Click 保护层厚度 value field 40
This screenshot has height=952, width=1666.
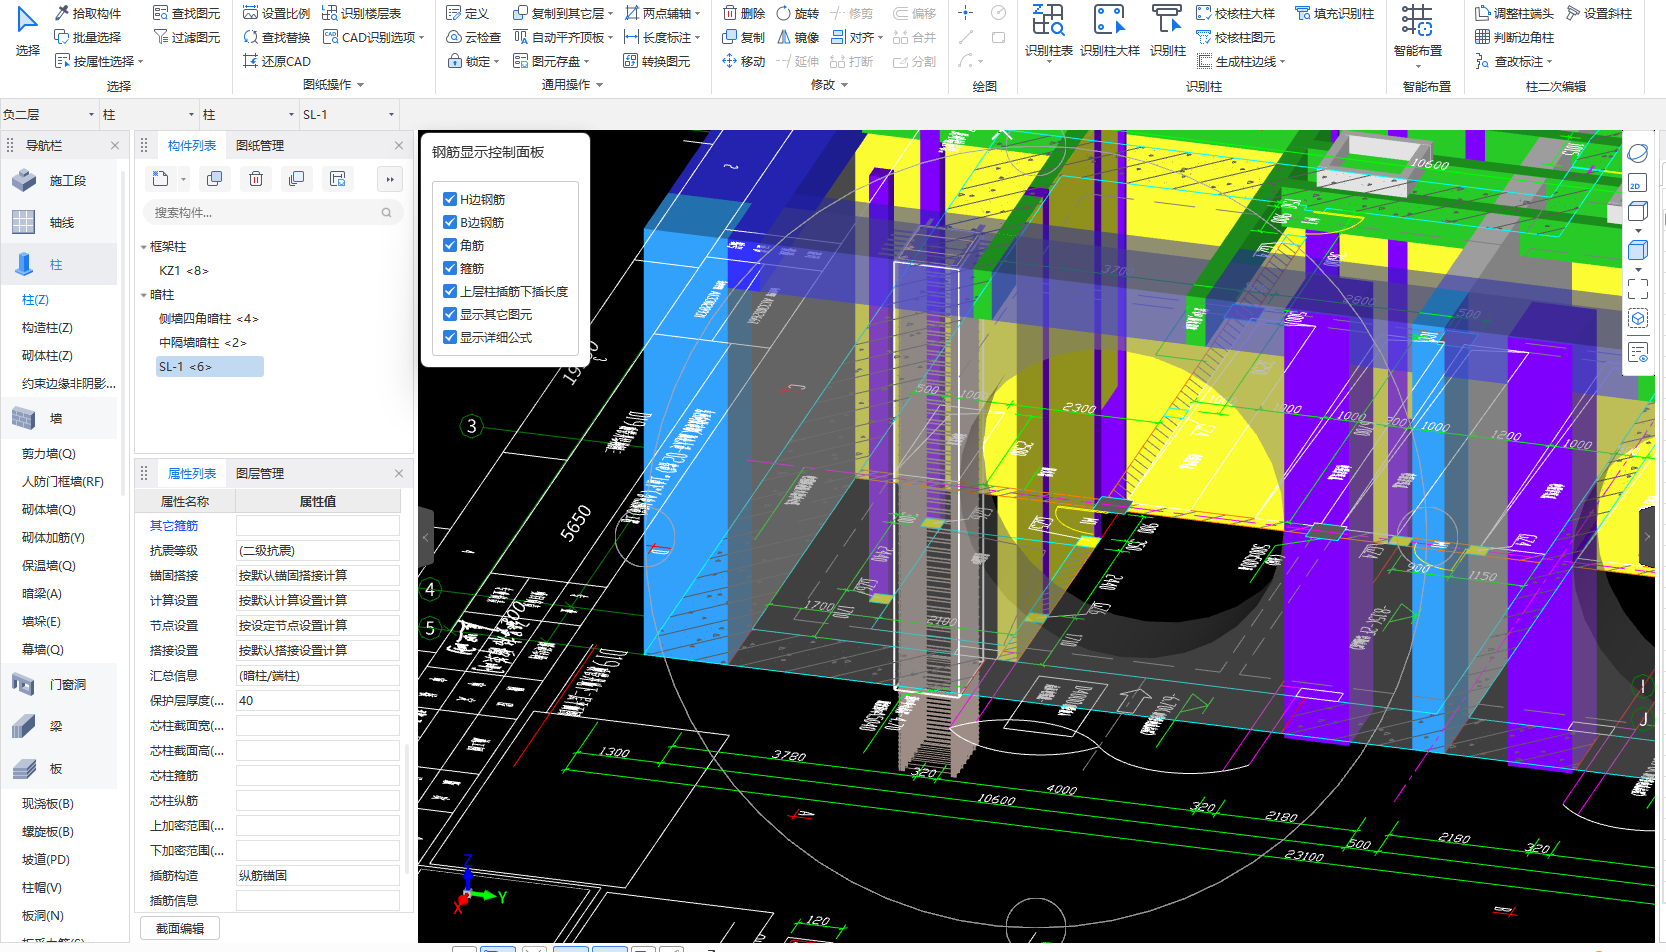(x=318, y=701)
